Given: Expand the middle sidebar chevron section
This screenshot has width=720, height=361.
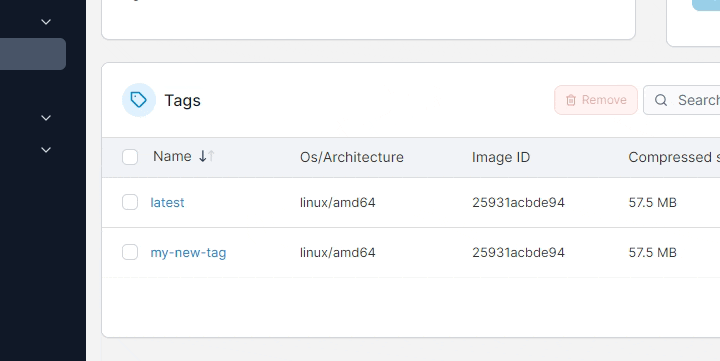Looking at the screenshot, I should coord(46,118).
